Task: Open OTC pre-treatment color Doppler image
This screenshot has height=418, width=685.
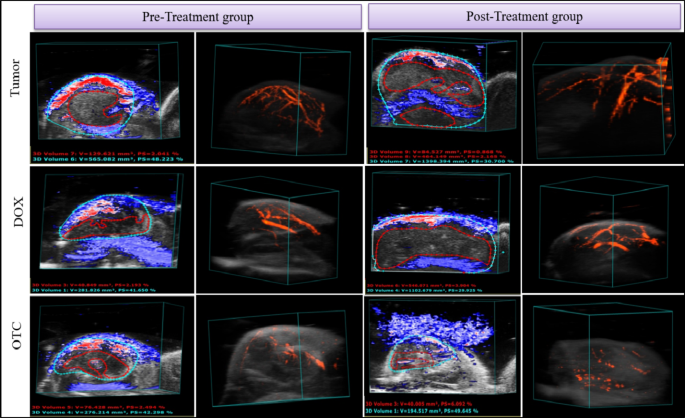Action: [112, 356]
